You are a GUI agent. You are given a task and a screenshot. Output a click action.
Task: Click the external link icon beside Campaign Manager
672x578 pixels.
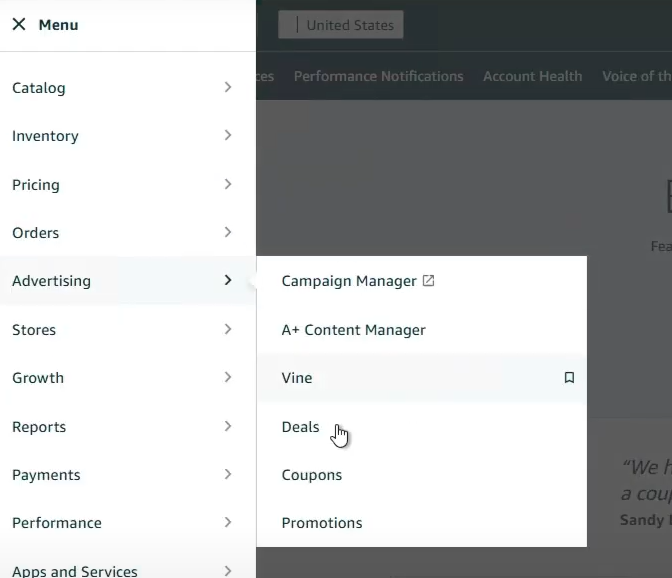[x=428, y=281]
